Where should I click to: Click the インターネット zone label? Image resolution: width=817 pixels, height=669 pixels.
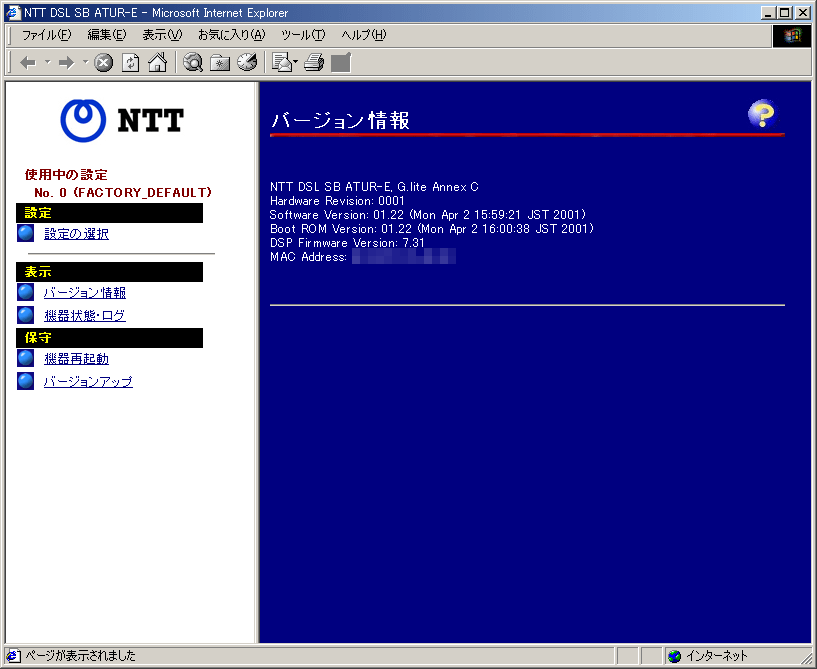coord(716,656)
